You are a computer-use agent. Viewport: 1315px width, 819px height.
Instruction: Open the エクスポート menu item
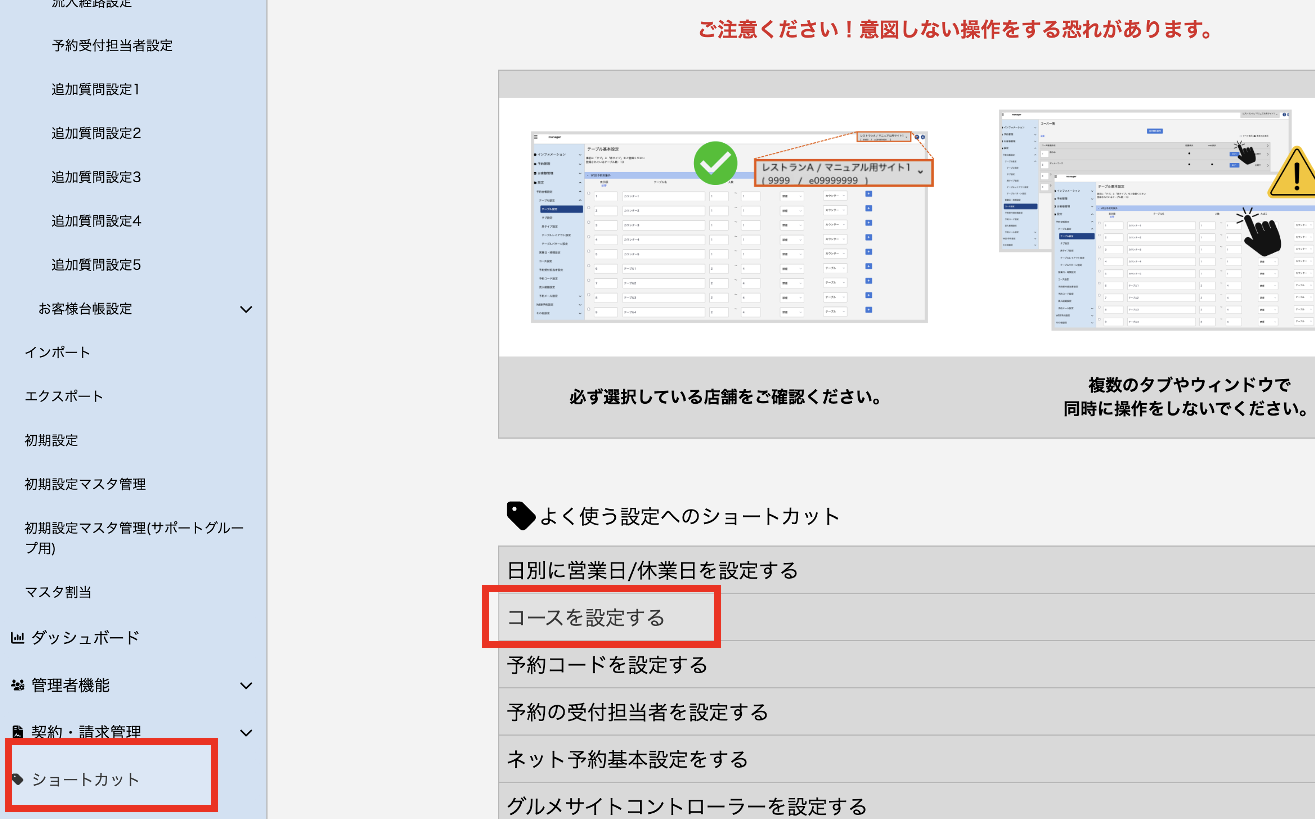64,396
